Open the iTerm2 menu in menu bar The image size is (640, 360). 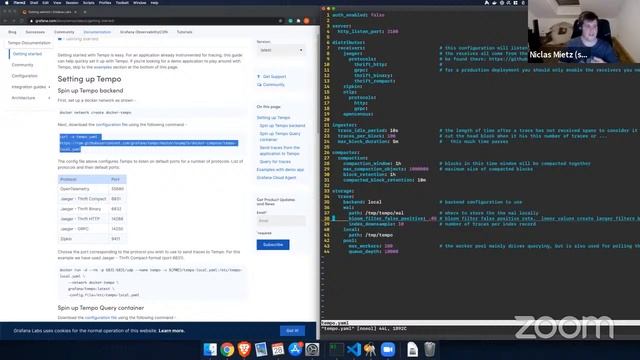pyautogui.click(x=19, y=2)
